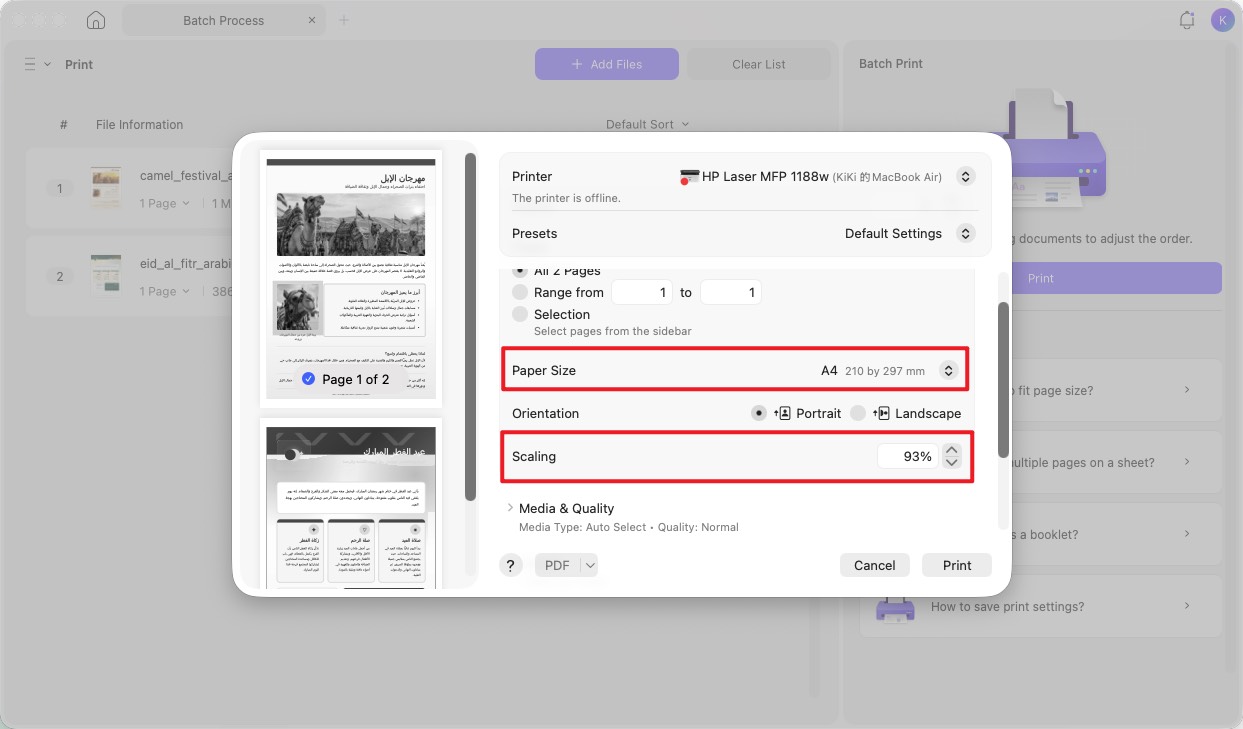Image resolution: width=1243 pixels, height=729 pixels.
Task: Open print dialog help question mark
Action: click(x=511, y=565)
